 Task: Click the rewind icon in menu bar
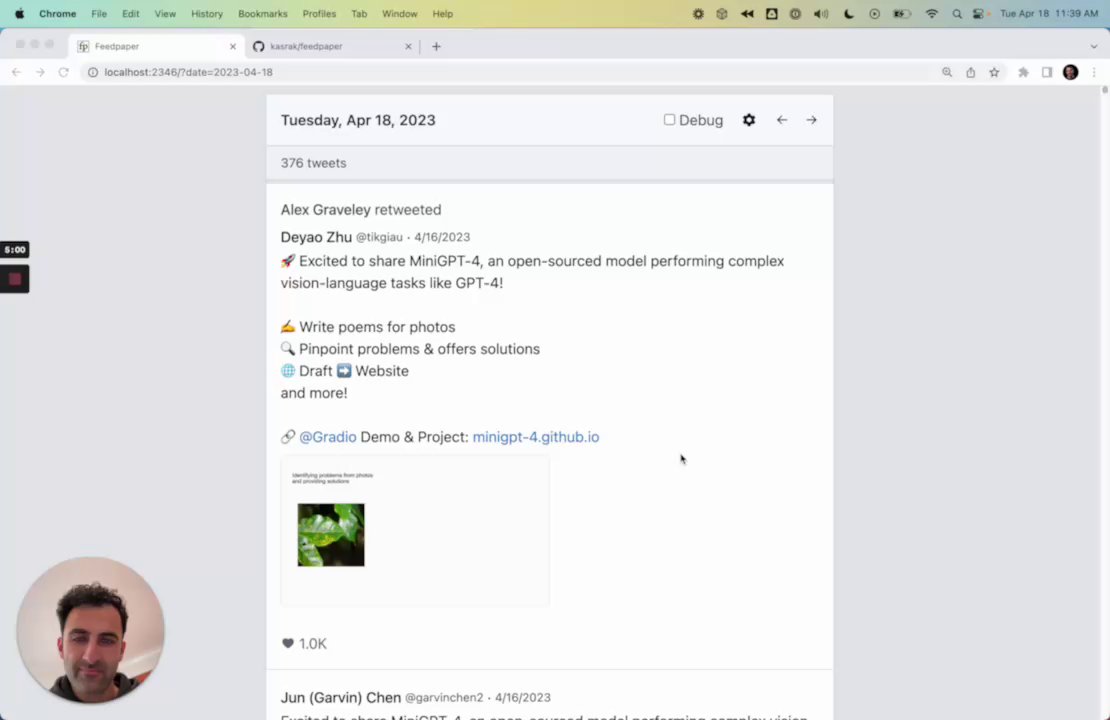[x=747, y=13]
